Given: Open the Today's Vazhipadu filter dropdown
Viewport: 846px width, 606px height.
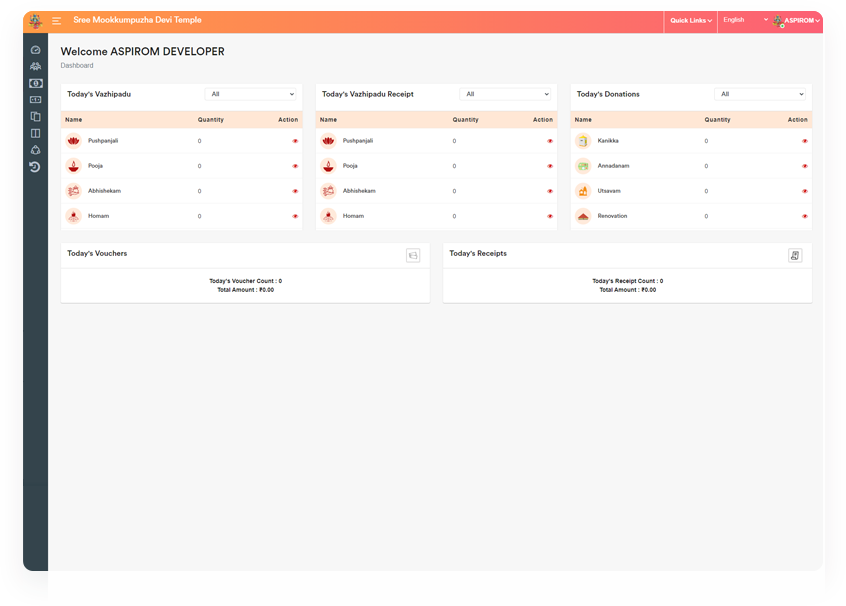Looking at the screenshot, I should [x=251, y=94].
